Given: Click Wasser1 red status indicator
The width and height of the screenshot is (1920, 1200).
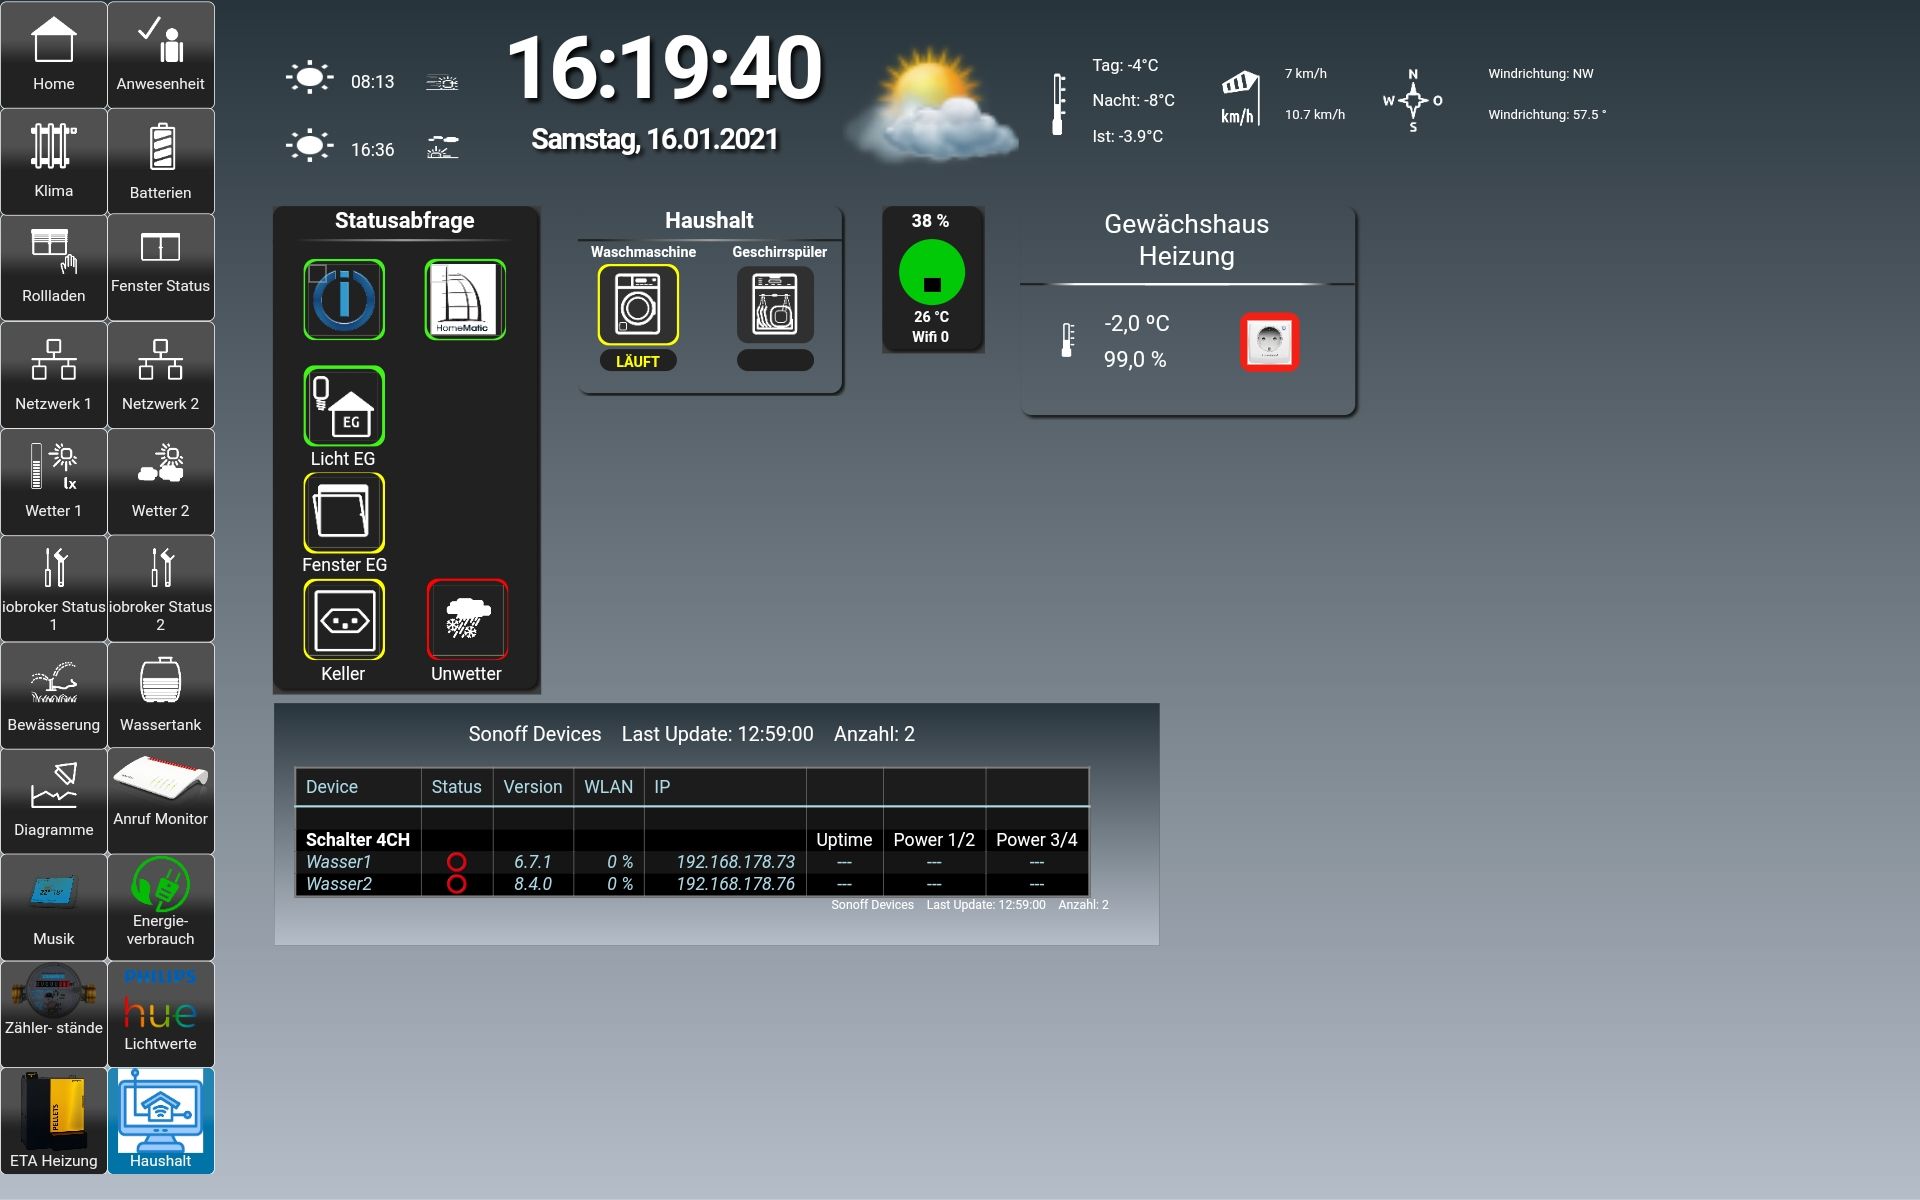Looking at the screenshot, I should click(x=456, y=862).
